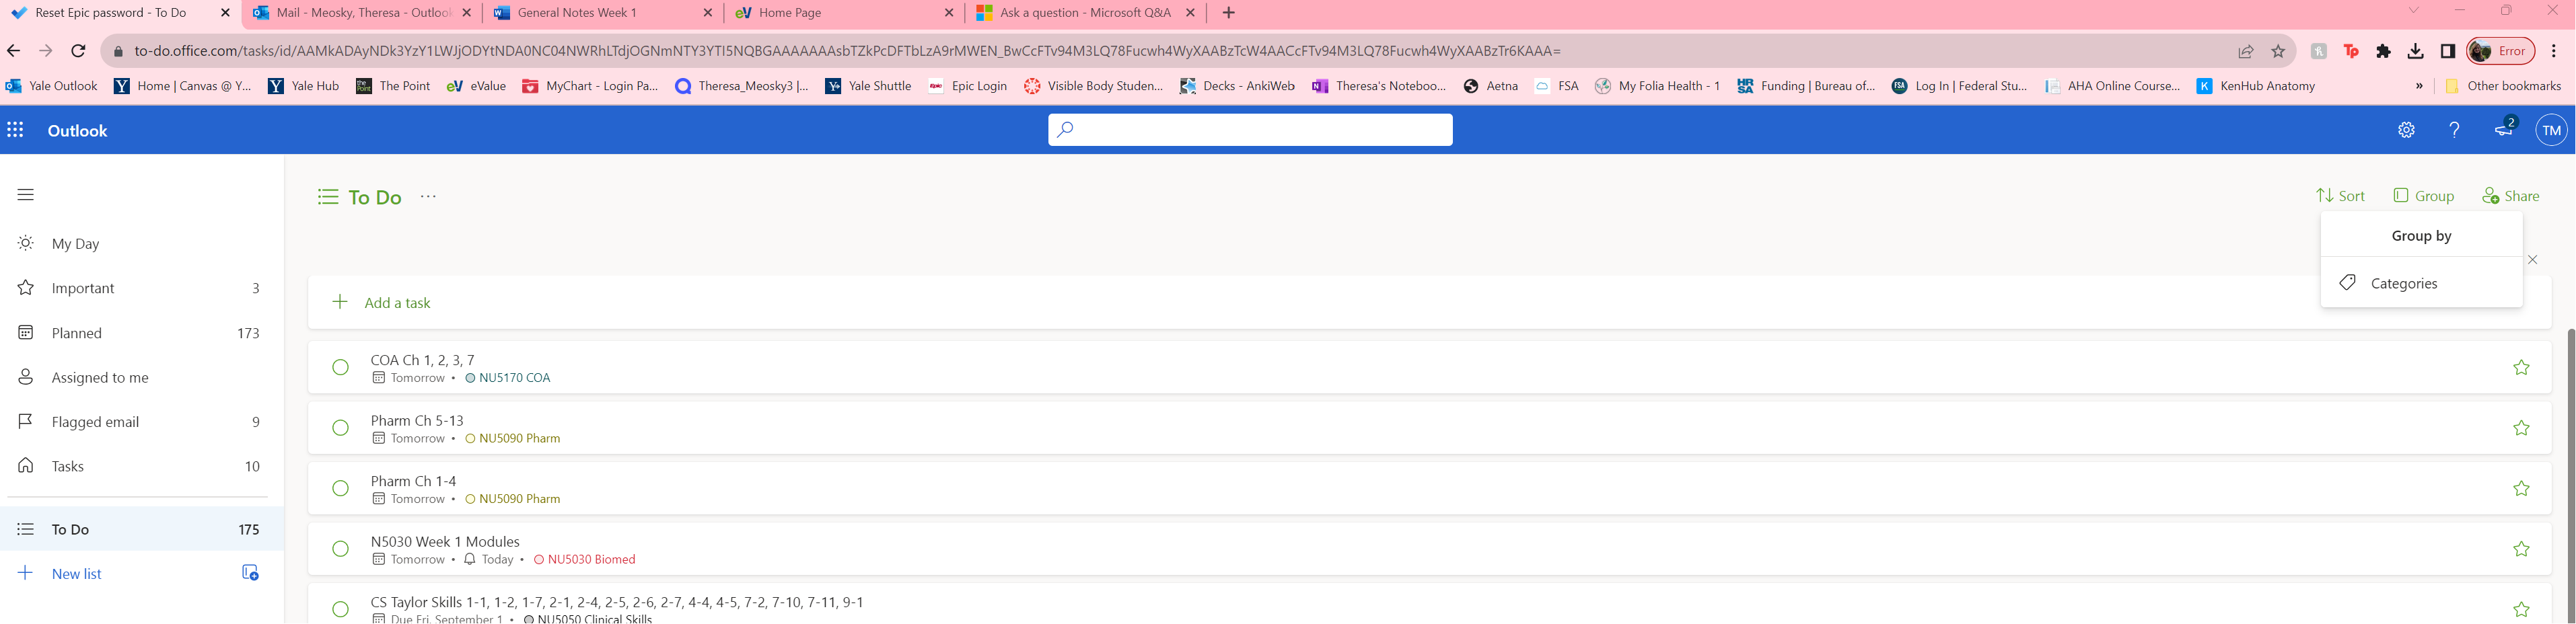2576x624 pixels.
Task: Open the Yale Outlook bookmark
Action: tap(52, 86)
